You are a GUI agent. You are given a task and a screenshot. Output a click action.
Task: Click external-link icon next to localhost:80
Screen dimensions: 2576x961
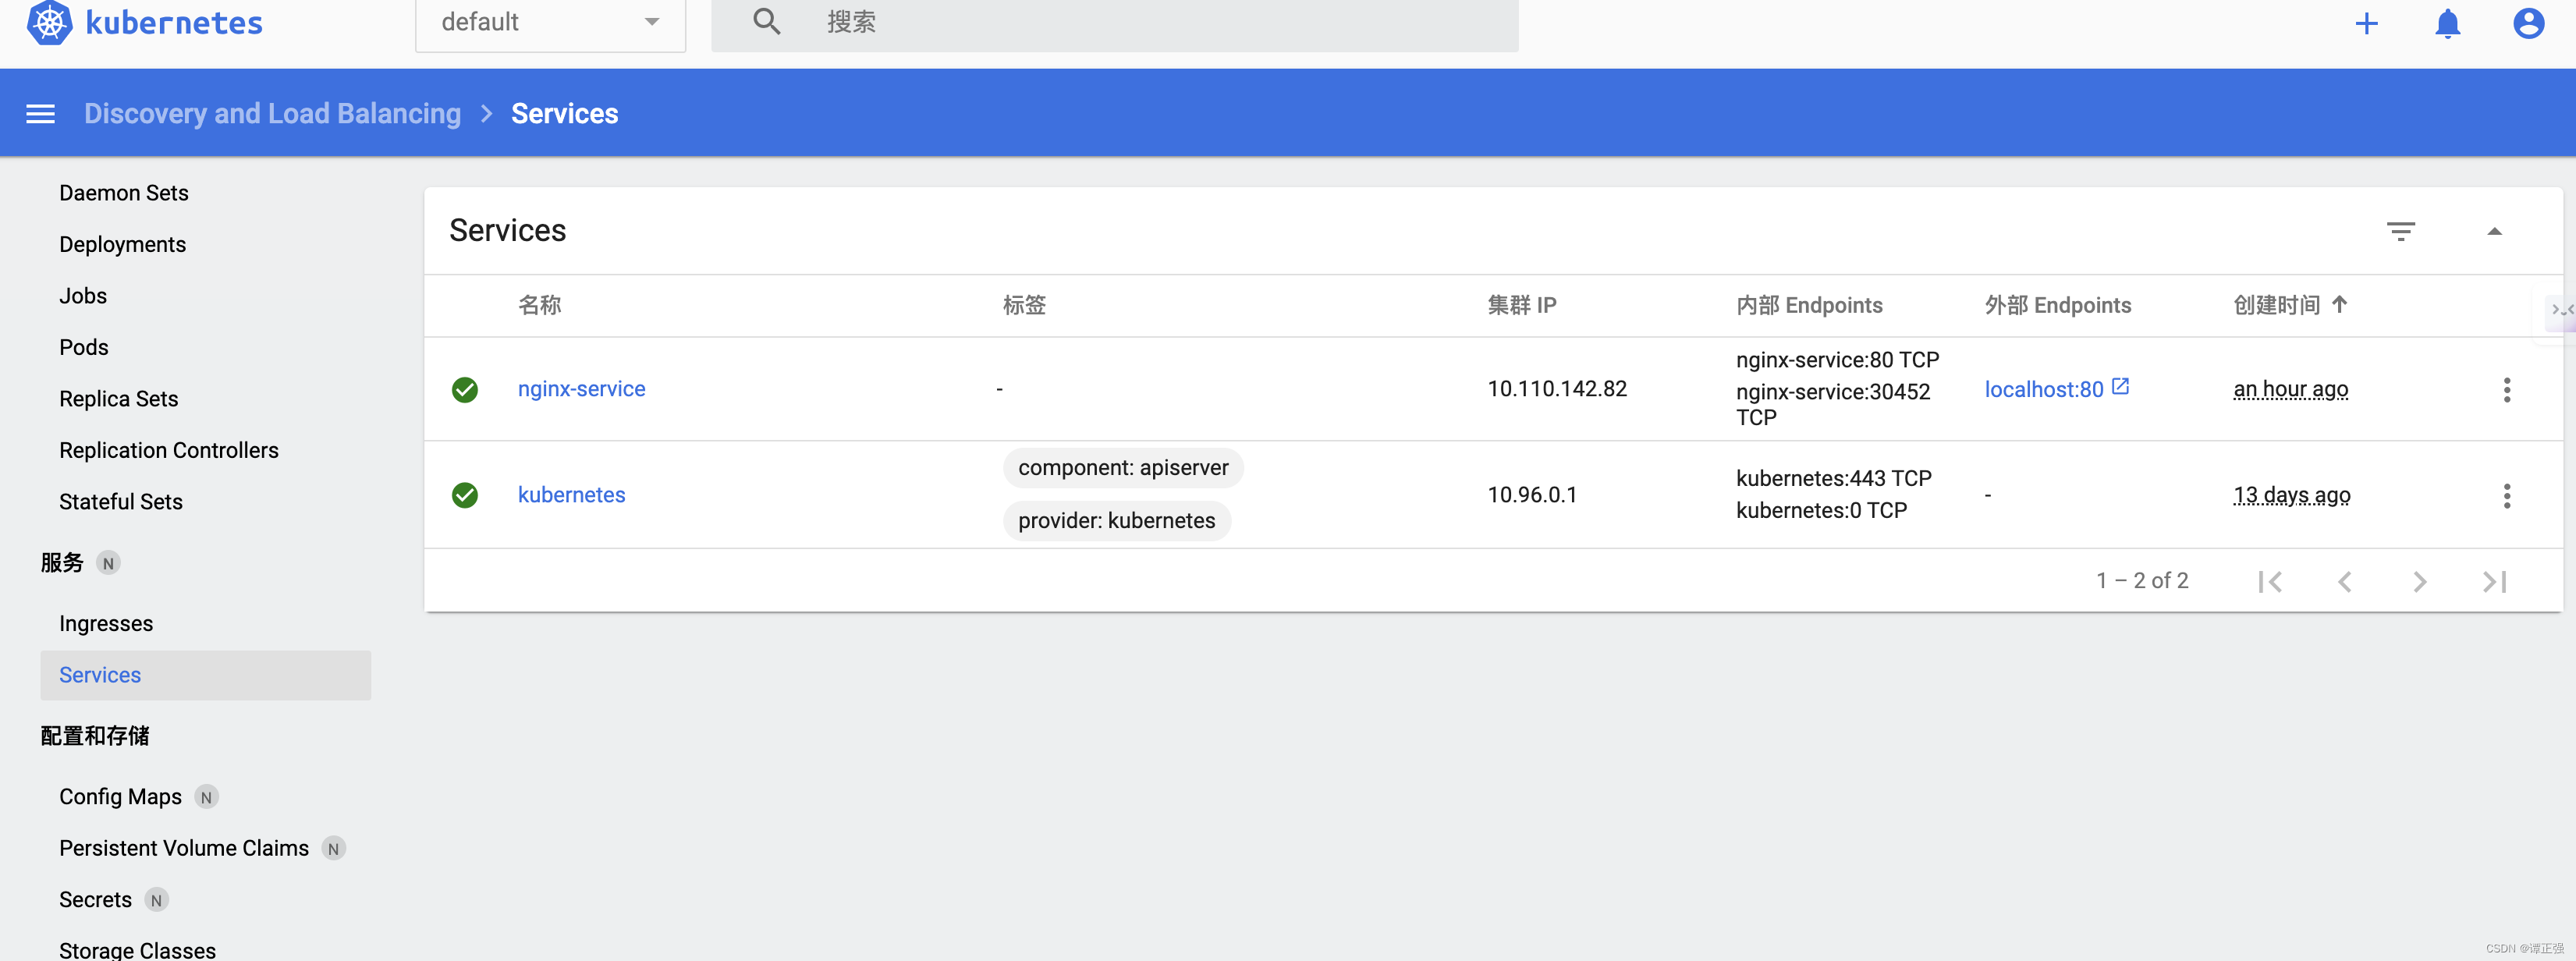click(x=2119, y=387)
